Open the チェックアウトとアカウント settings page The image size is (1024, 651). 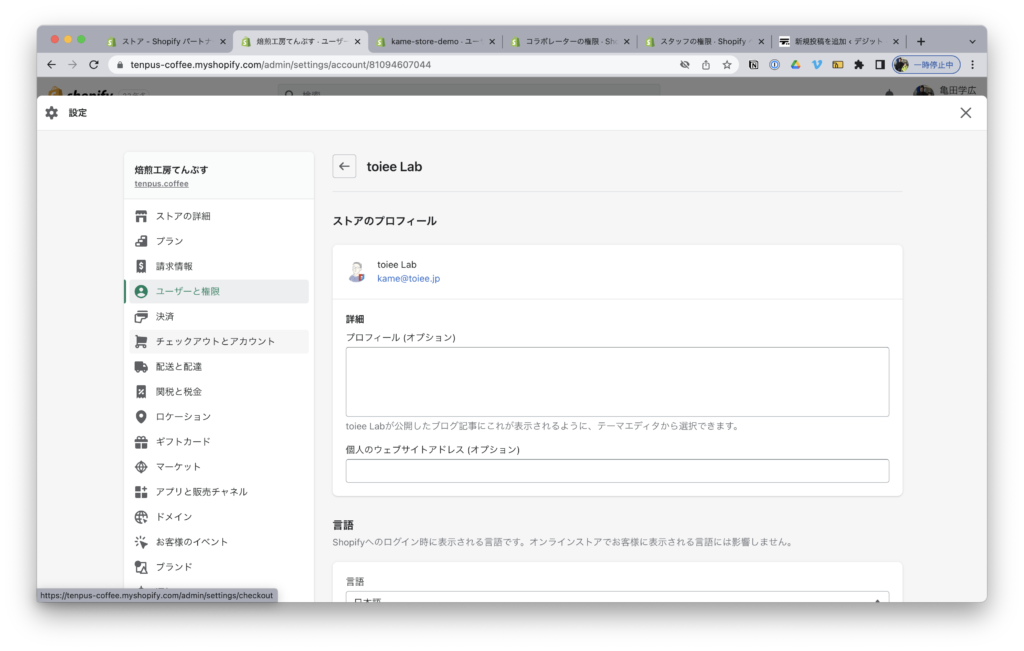[219, 341]
